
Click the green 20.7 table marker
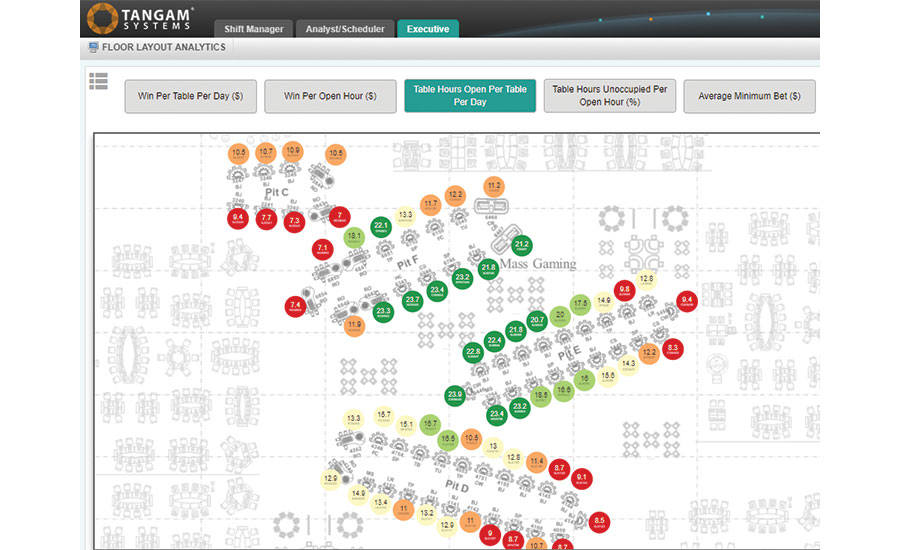coord(537,322)
